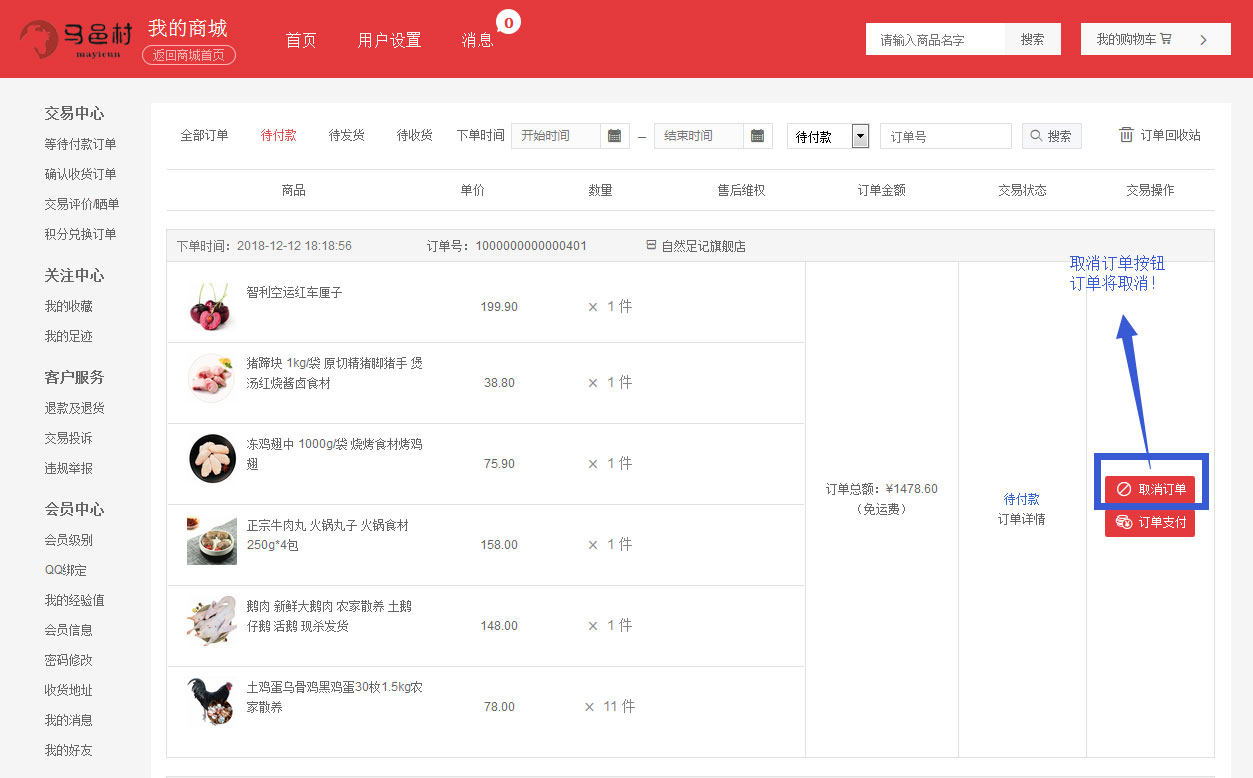Open the order recycle bin

tap(1159, 135)
